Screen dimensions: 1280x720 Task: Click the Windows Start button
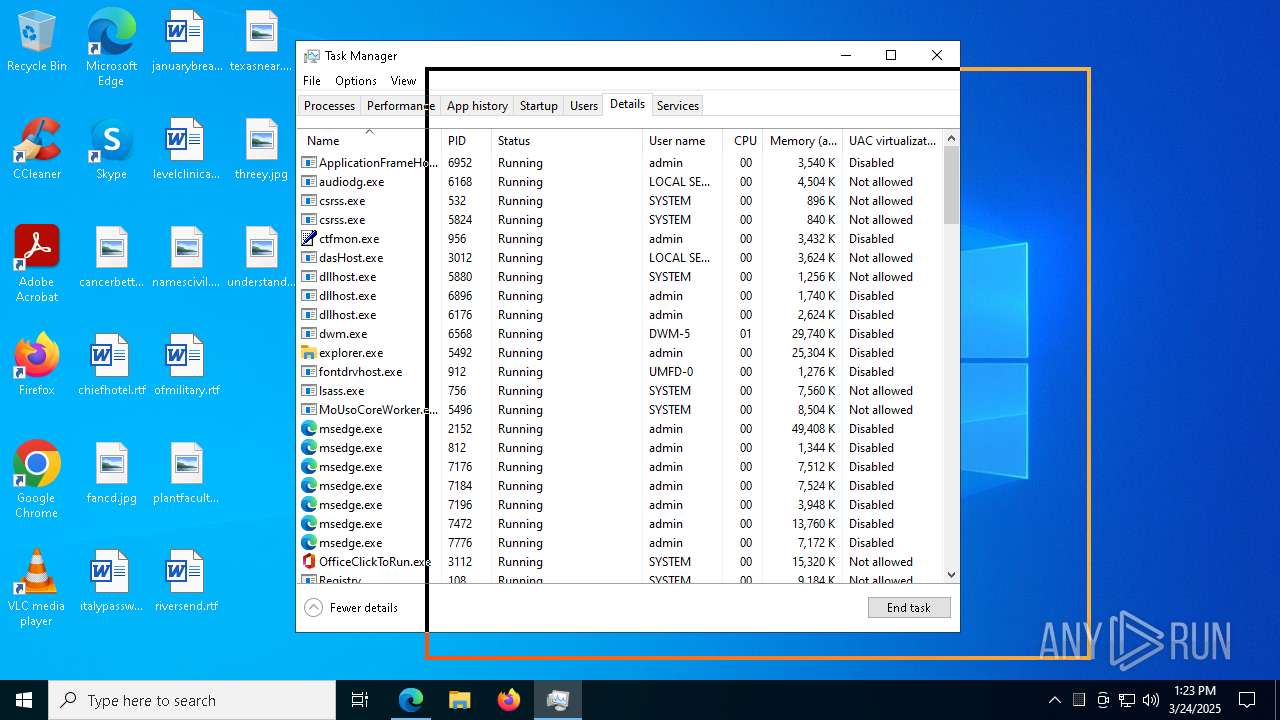coord(24,700)
